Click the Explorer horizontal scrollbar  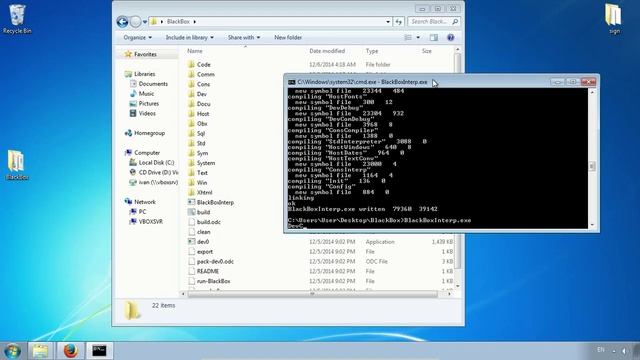point(312,294)
